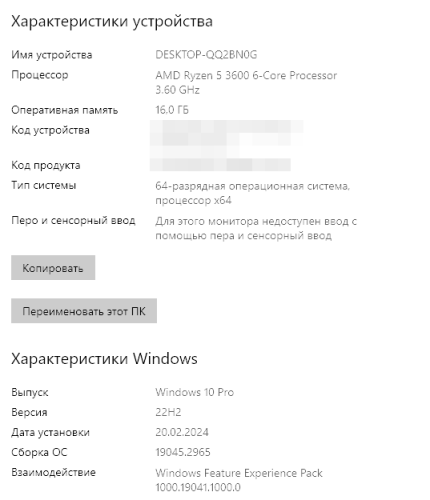Click the Характеристики Windows heading
The image size is (430, 500).
104,359
